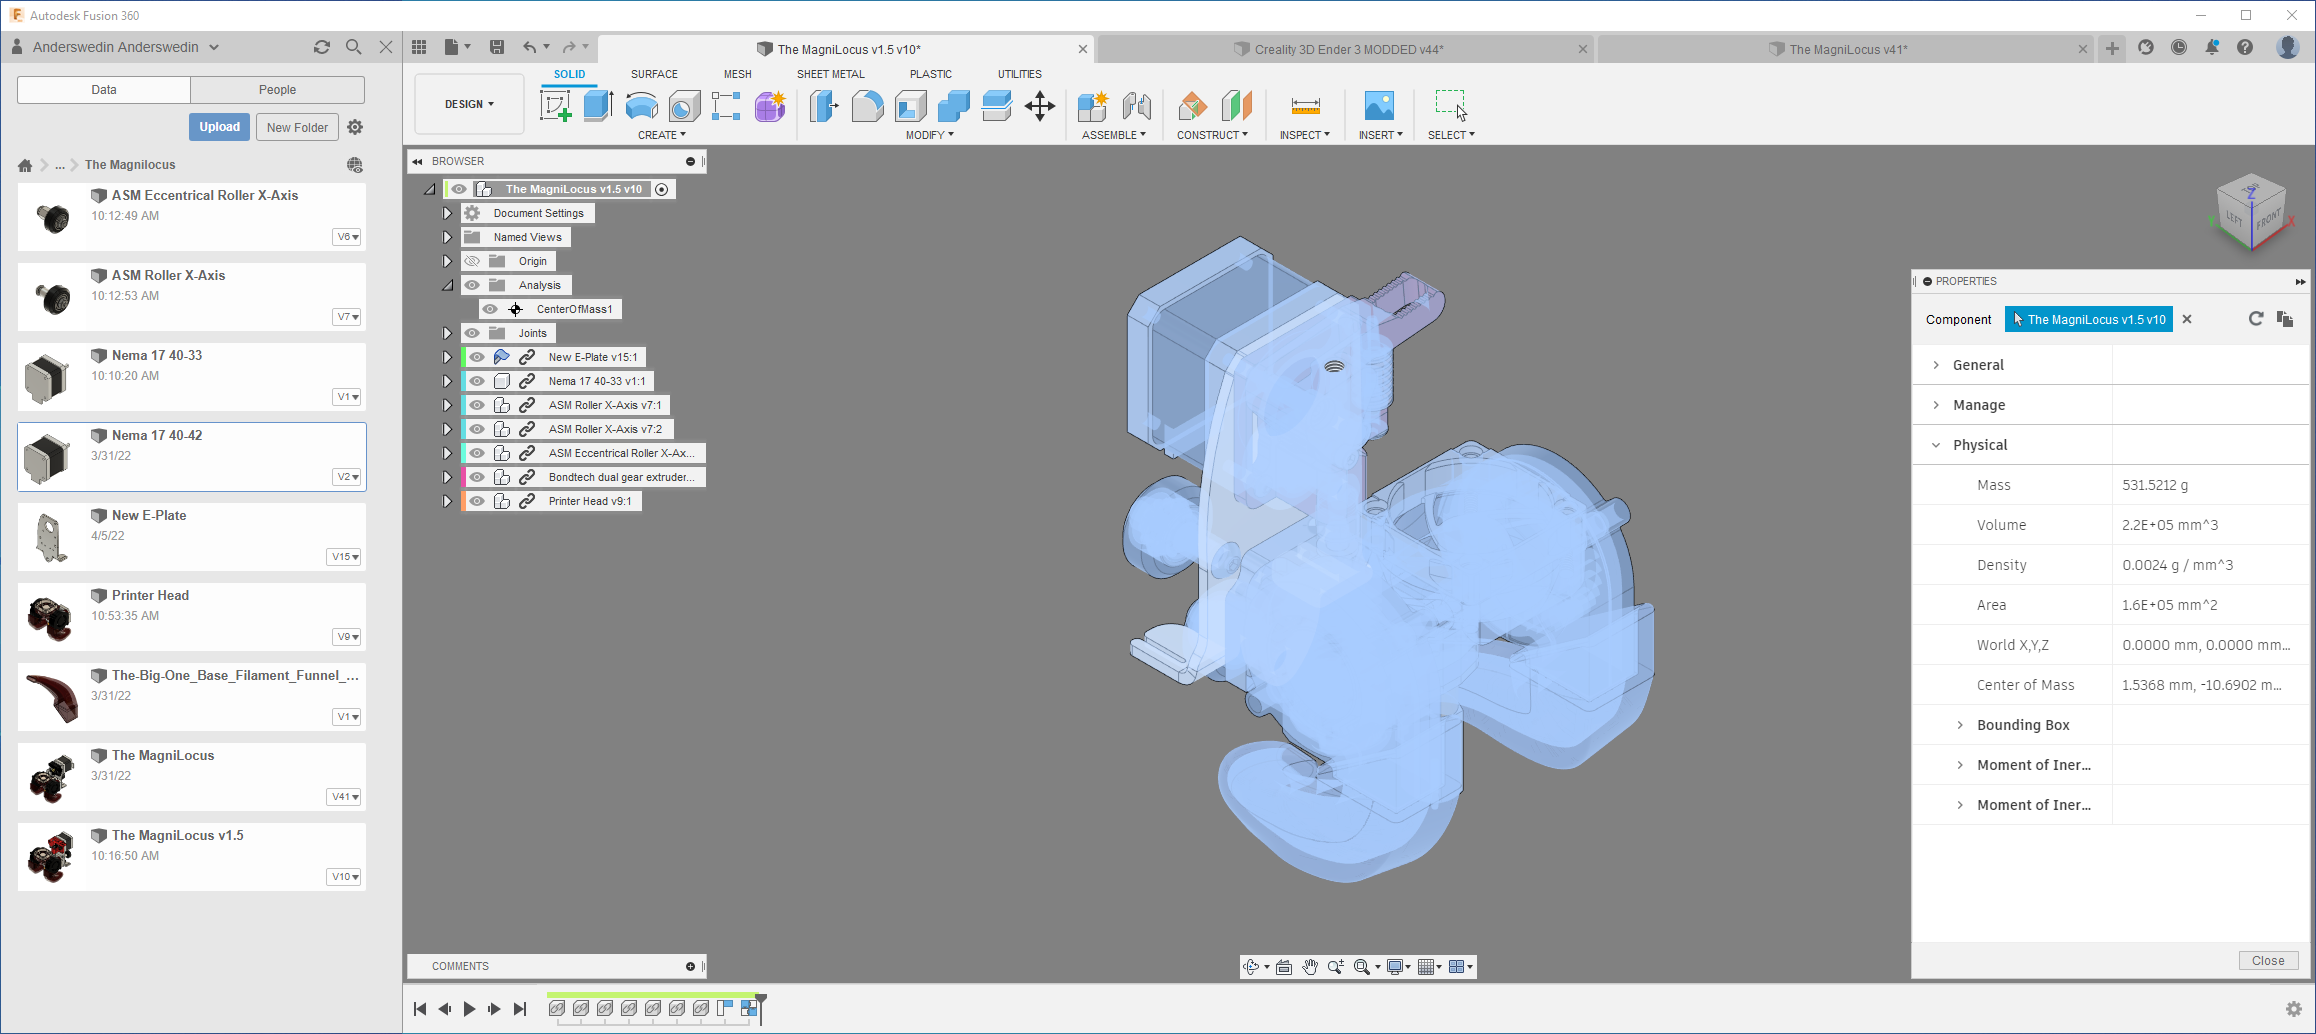This screenshot has height=1034, width=2316.
Task: Select the Press Pull tool
Action: click(x=824, y=105)
